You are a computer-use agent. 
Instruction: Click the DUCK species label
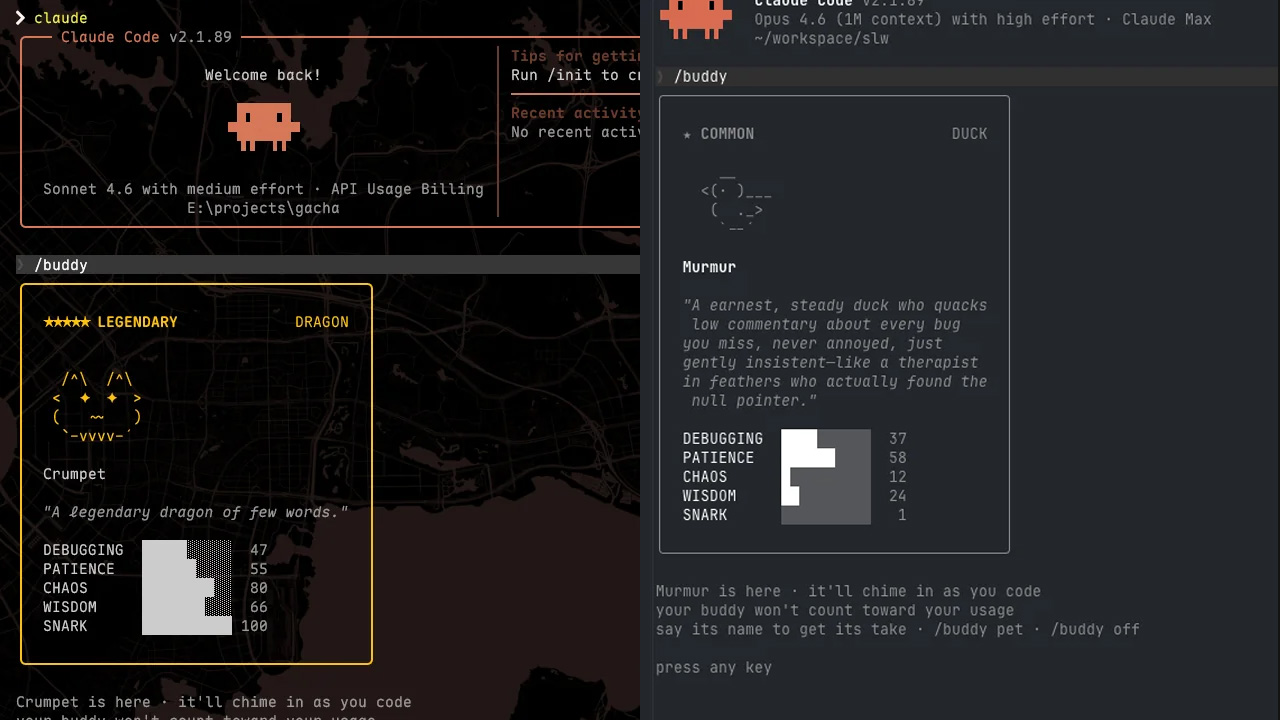click(x=969, y=134)
